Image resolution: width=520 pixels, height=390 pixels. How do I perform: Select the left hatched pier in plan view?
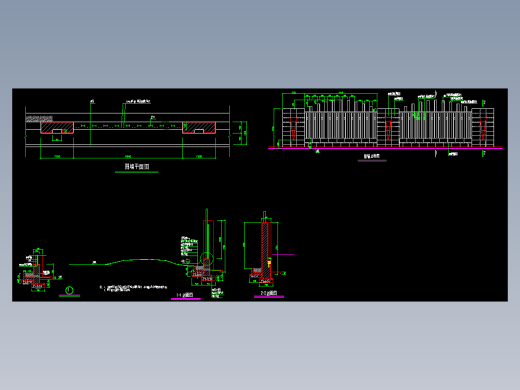[57, 128]
